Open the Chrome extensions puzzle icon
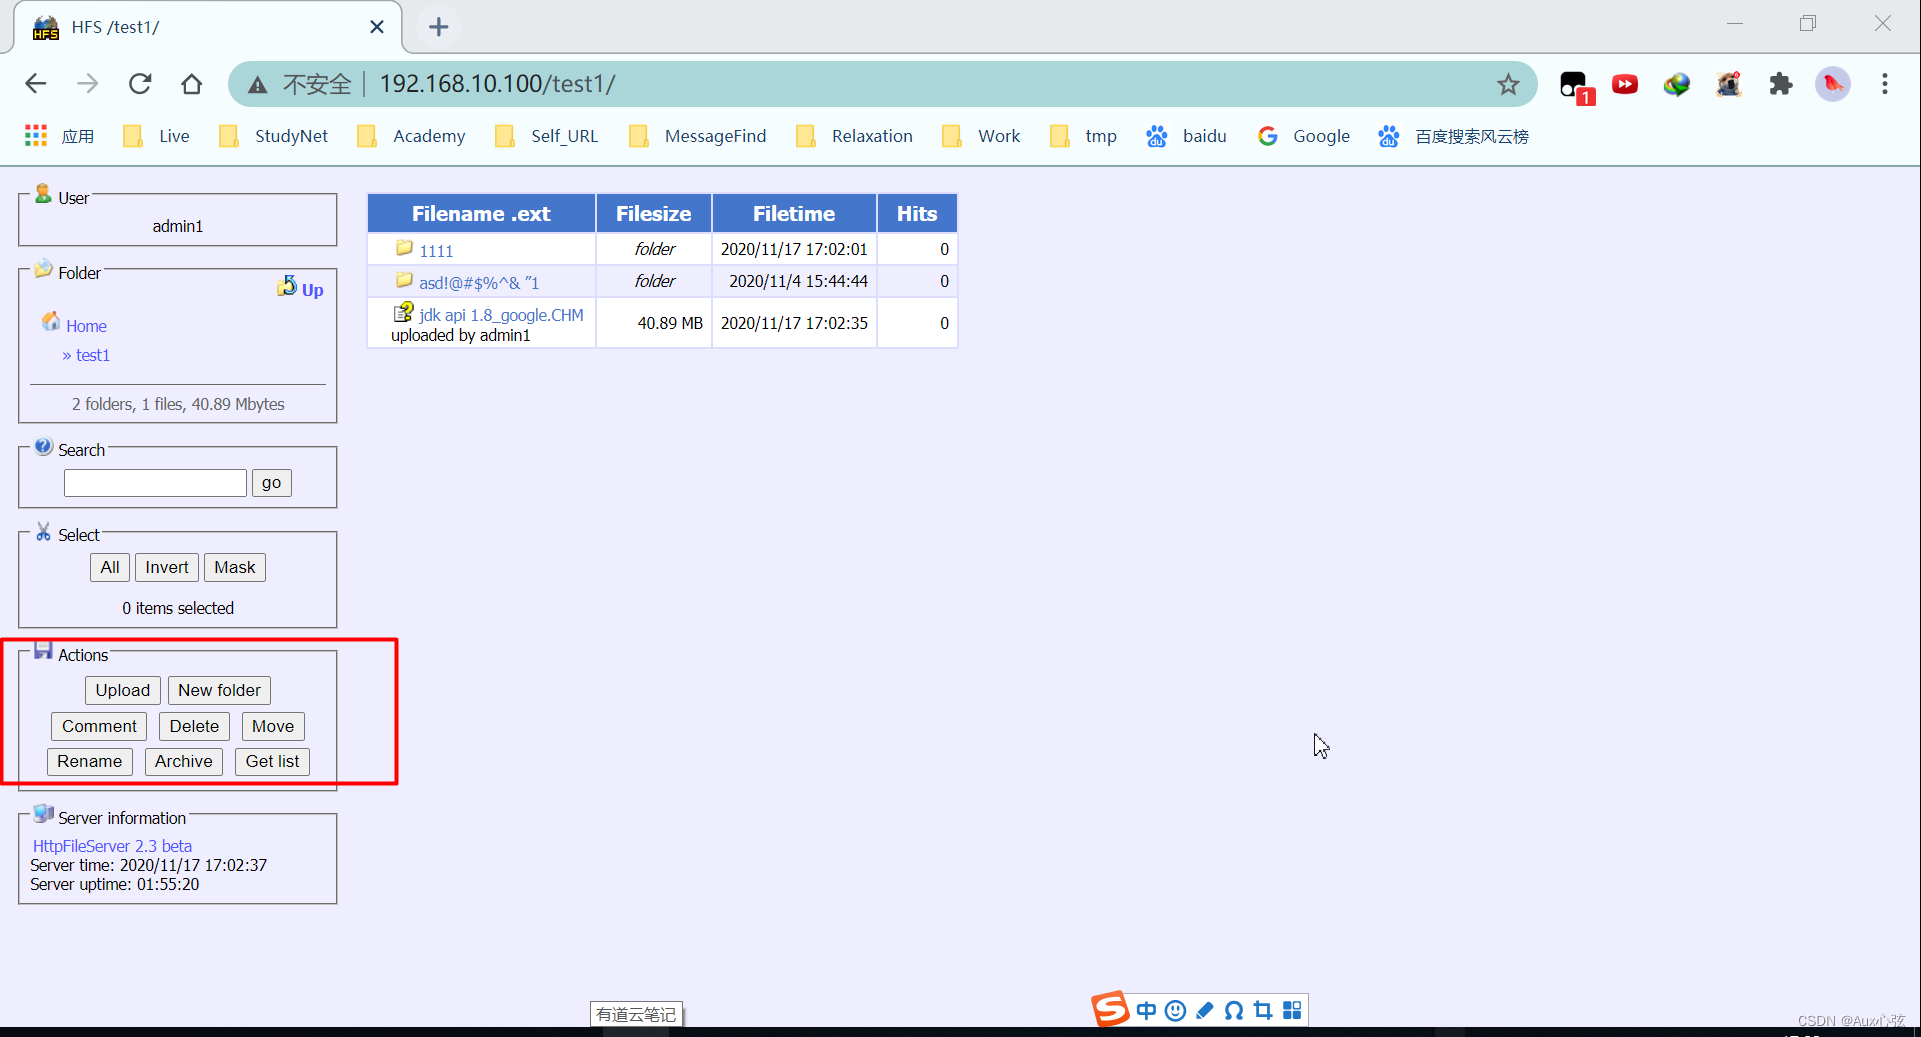The image size is (1921, 1037). pyautogui.click(x=1781, y=84)
